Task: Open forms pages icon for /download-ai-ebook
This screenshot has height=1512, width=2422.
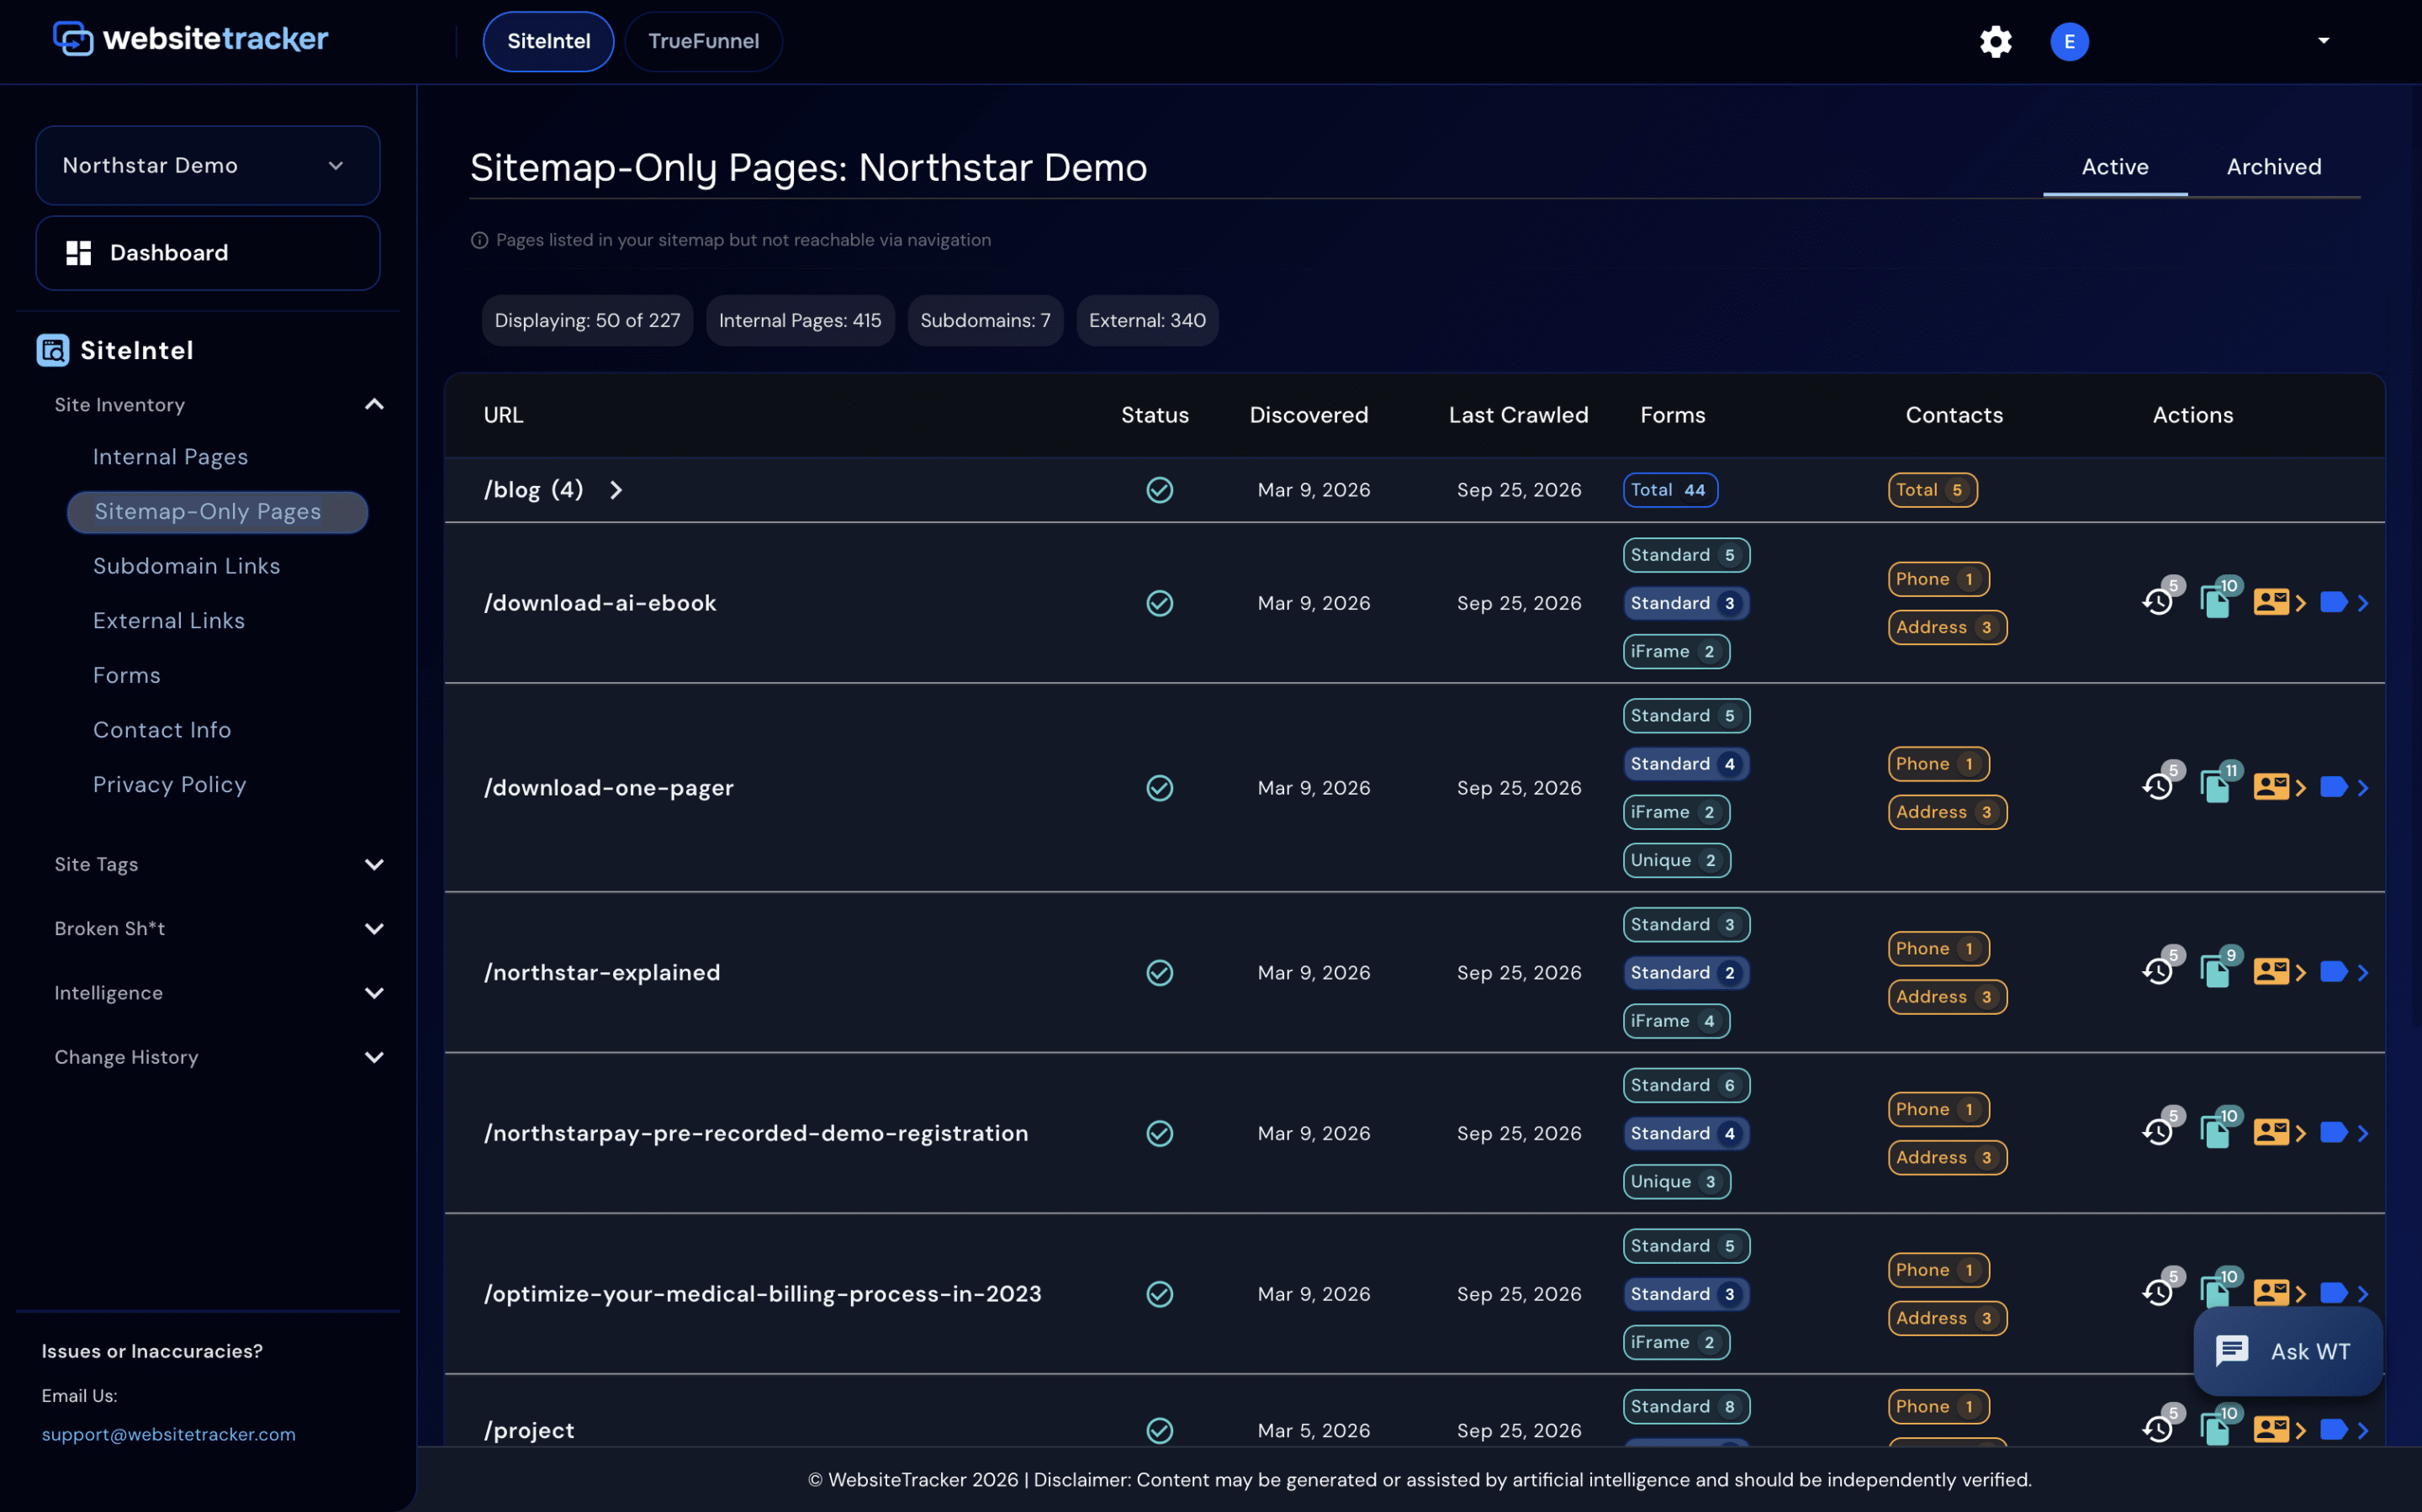Action: point(2217,601)
